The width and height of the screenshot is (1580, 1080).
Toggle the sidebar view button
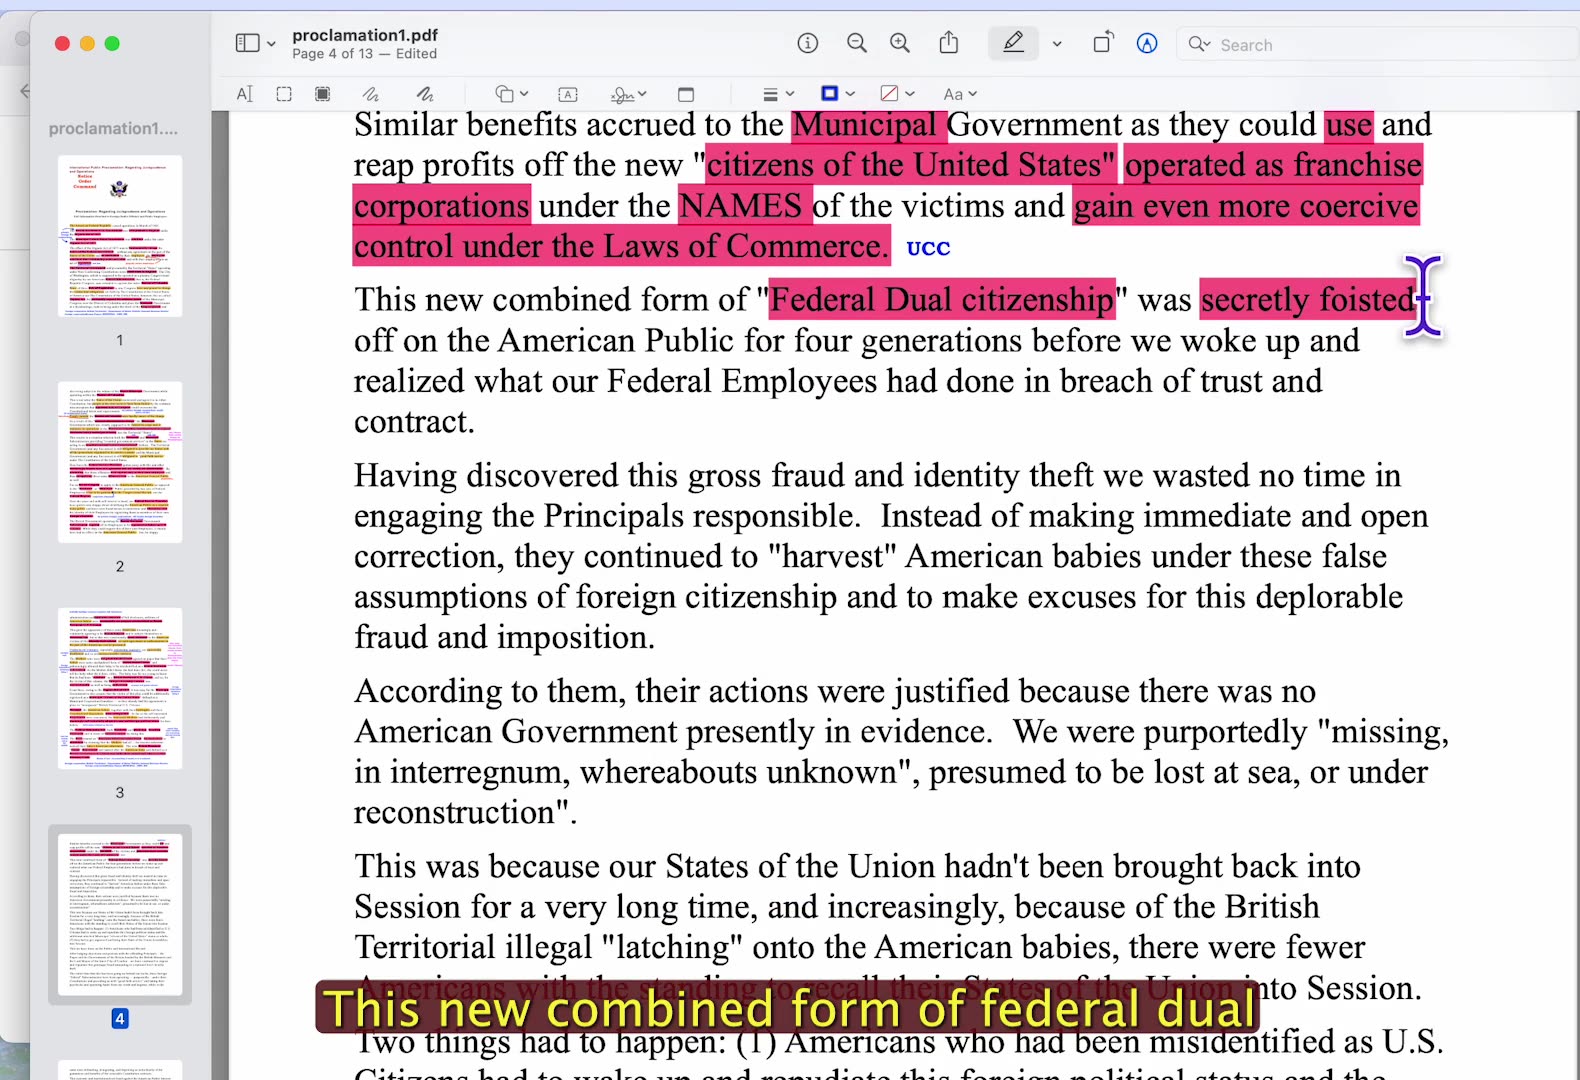[247, 43]
